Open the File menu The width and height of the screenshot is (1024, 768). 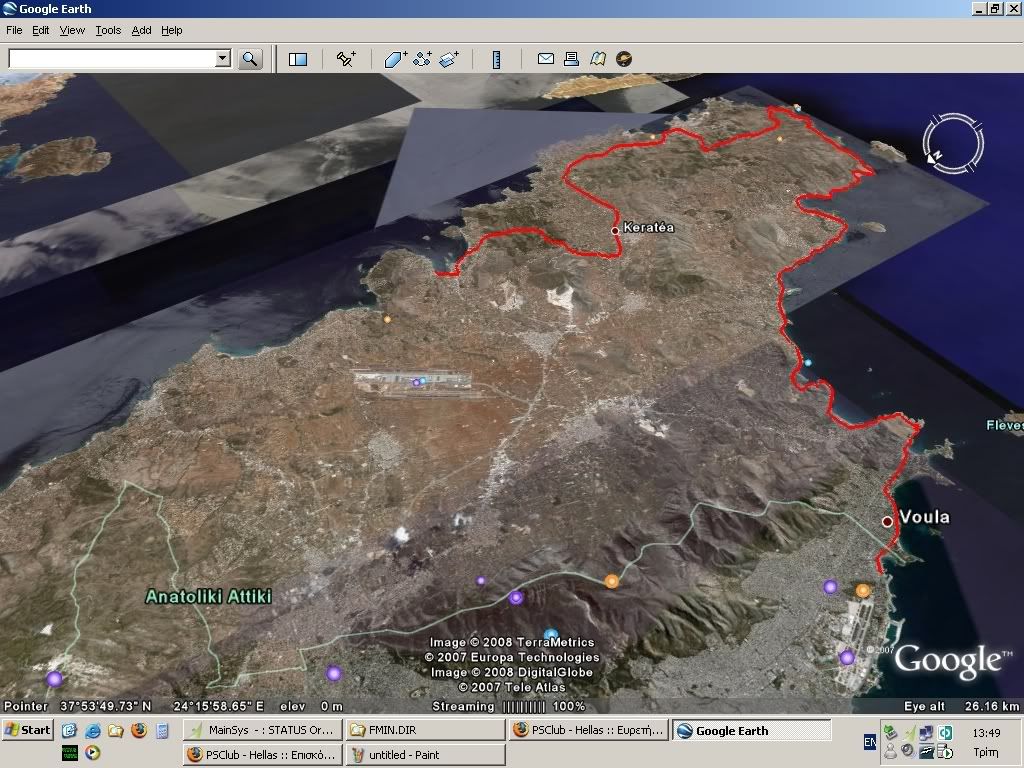click(x=14, y=30)
